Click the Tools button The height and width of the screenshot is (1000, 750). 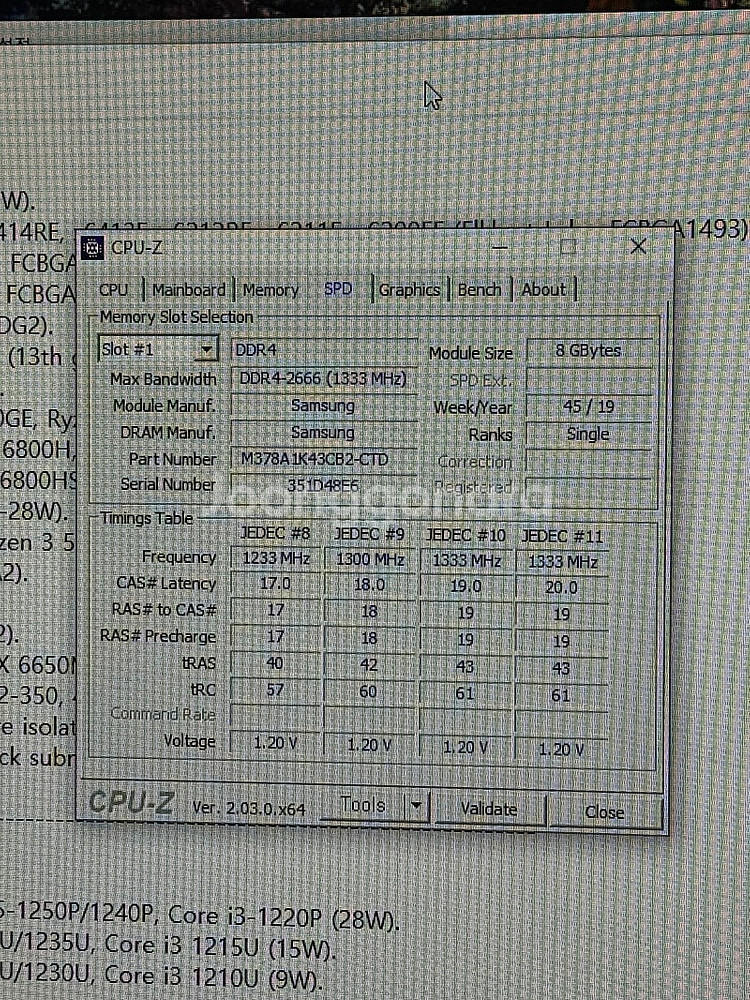click(362, 805)
